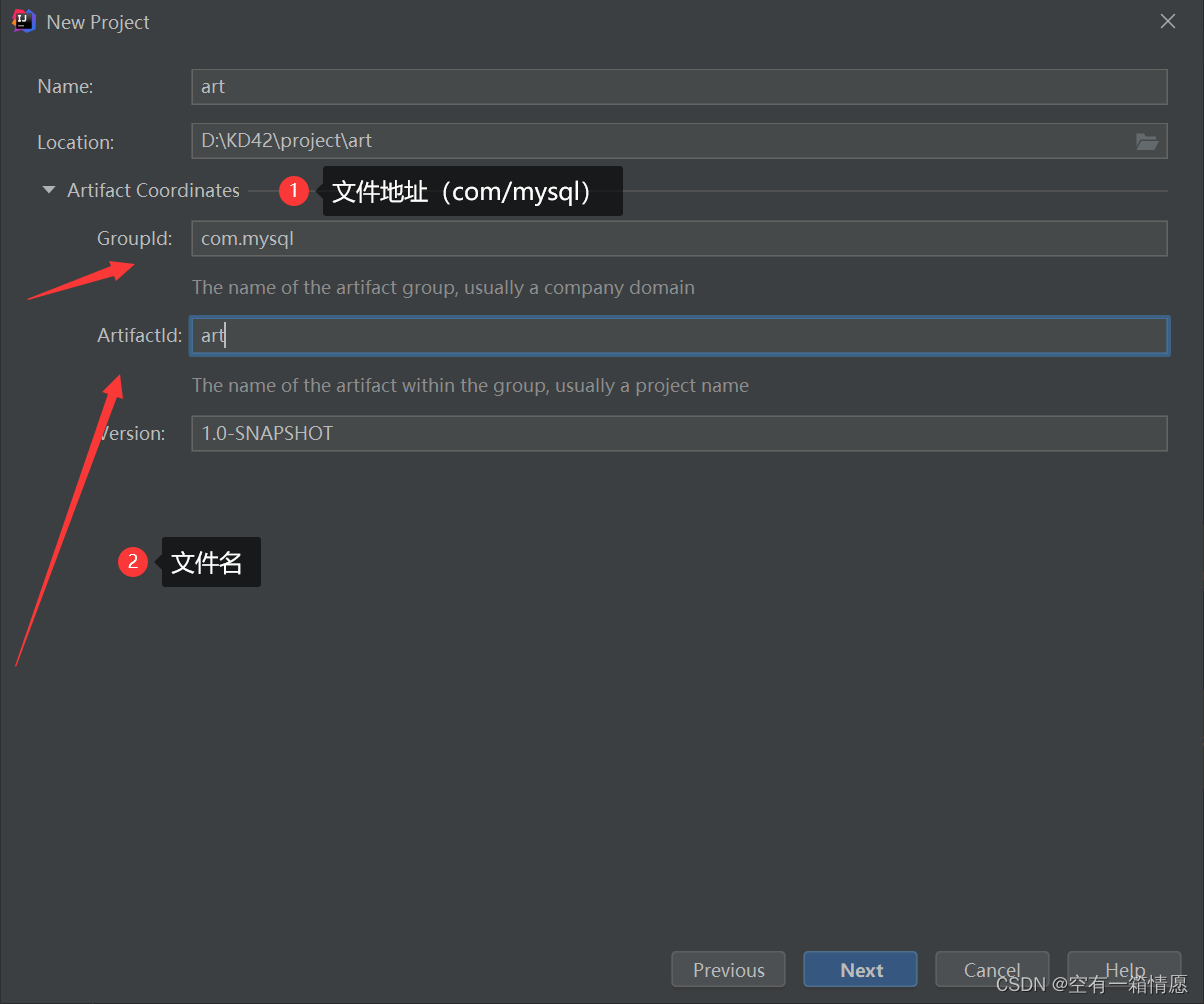Click the red annotation badge numbered 2
The width and height of the screenshot is (1204, 1004).
pyautogui.click(x=132, y=562)
